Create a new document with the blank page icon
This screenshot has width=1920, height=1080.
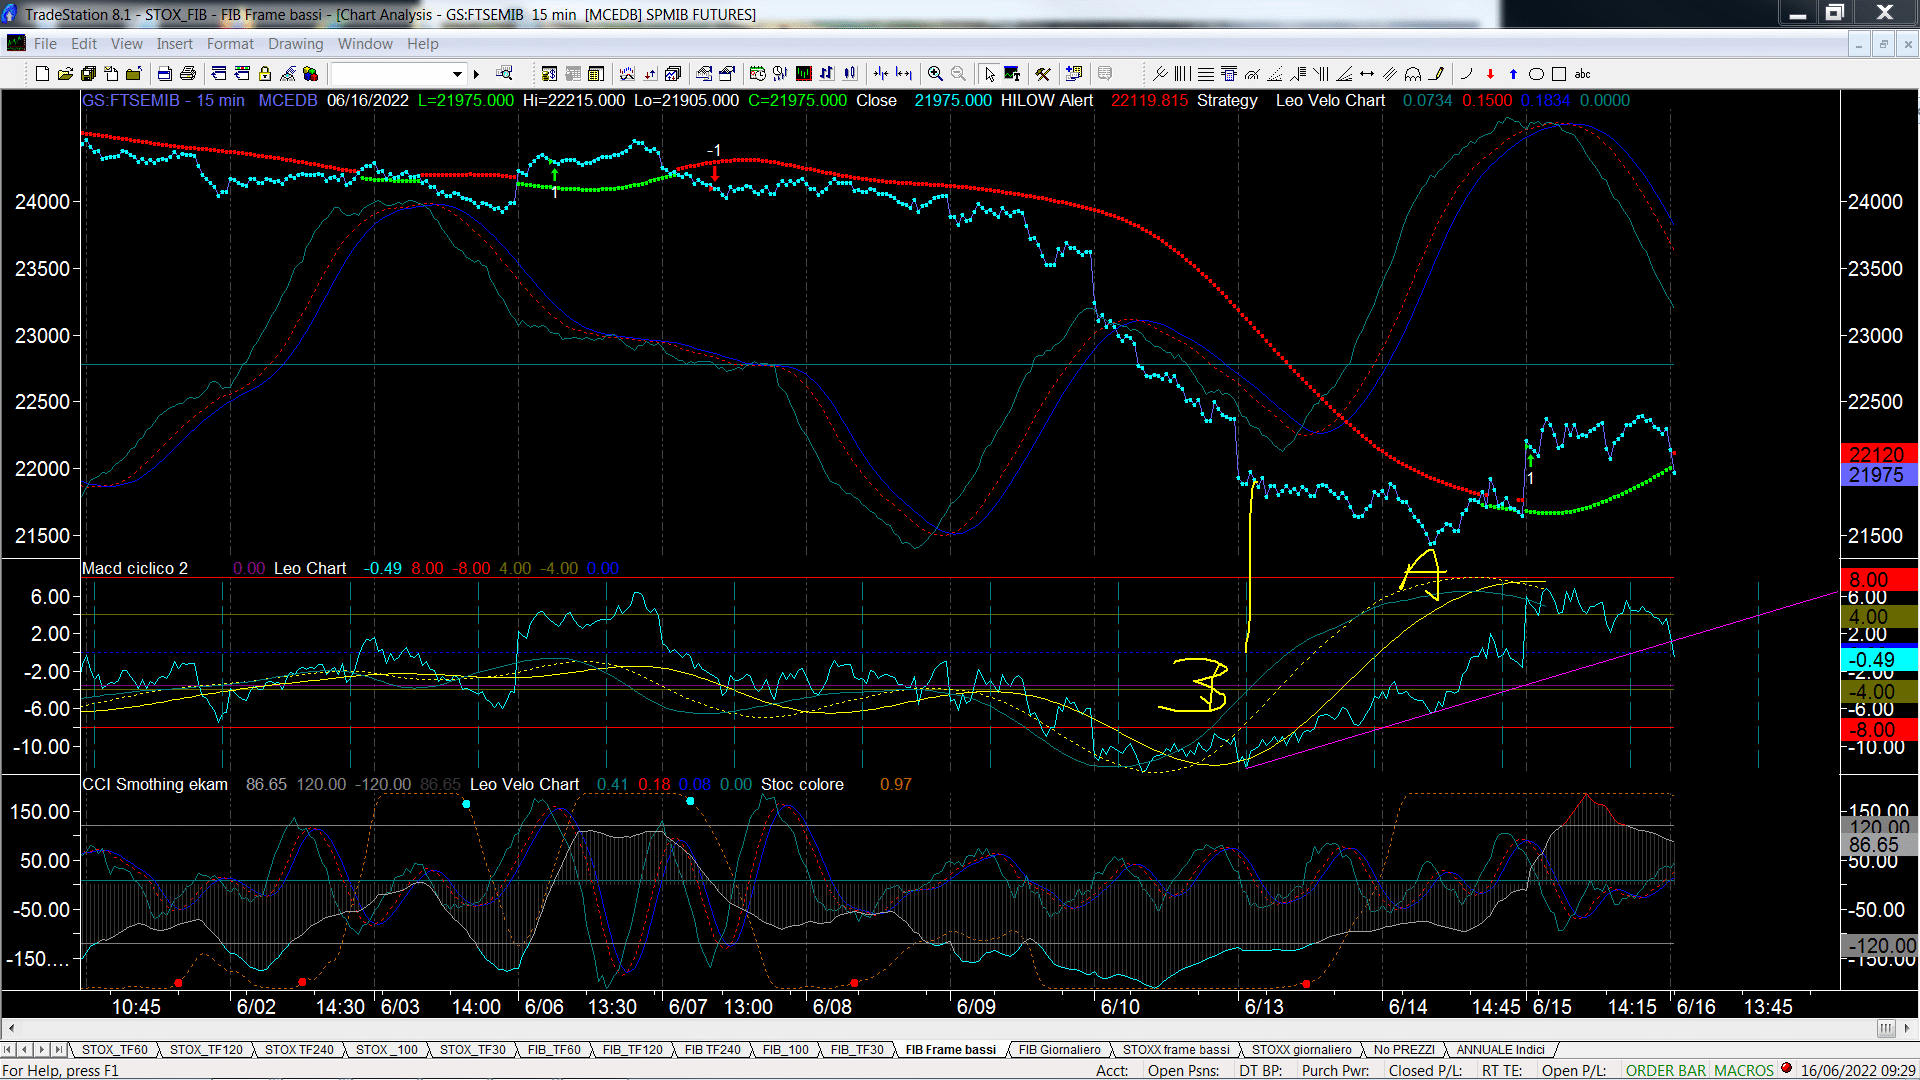(42, 74)
